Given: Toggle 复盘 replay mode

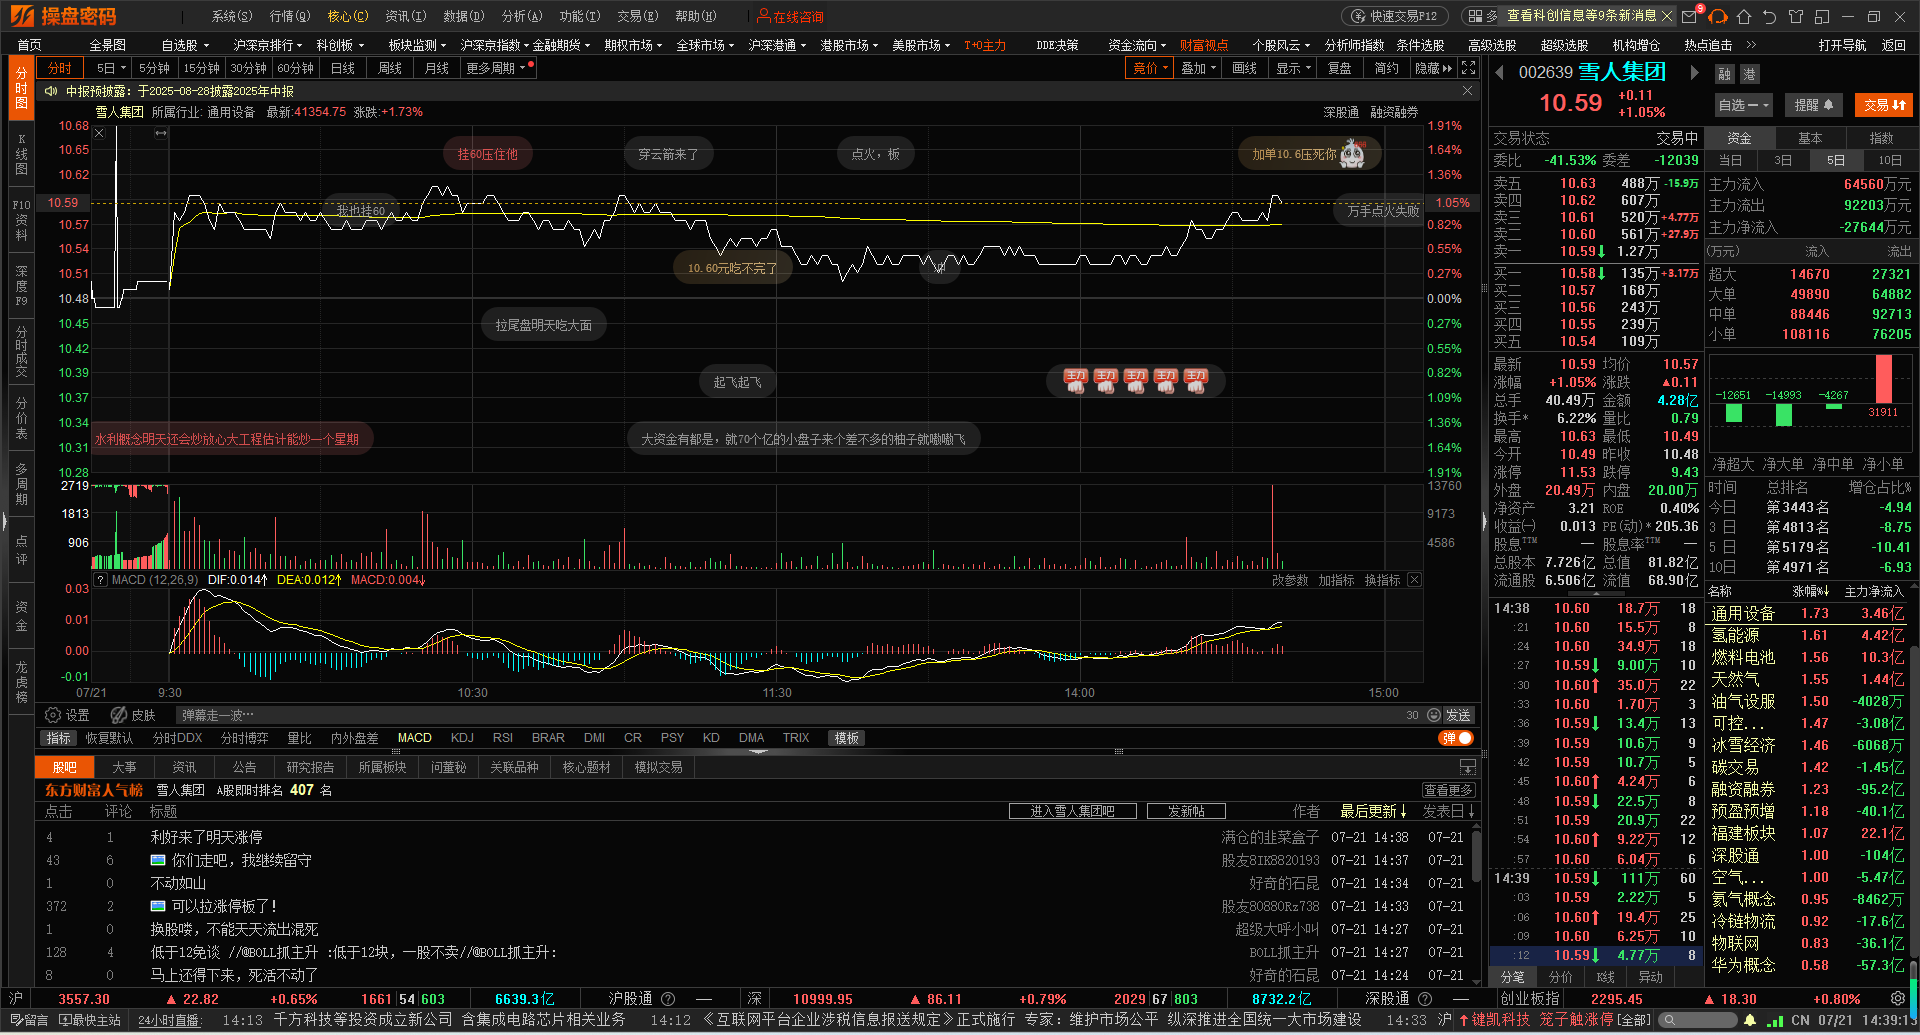Looking at the screenshot, I should pos(1339,68).
